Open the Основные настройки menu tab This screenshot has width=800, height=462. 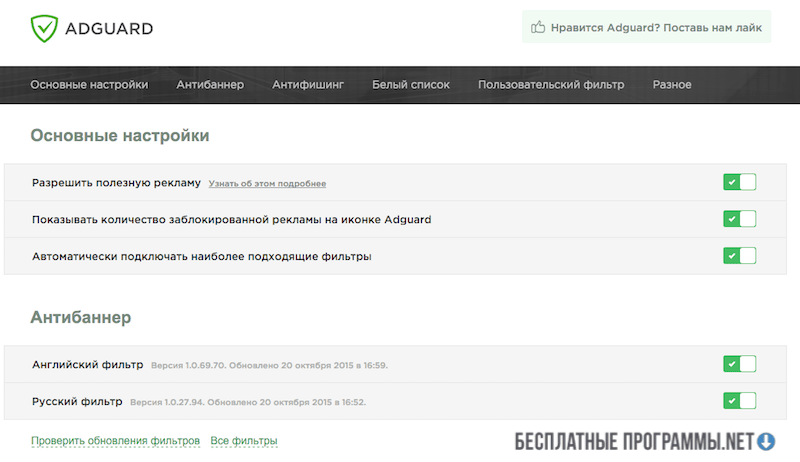(x=89, y=85)
